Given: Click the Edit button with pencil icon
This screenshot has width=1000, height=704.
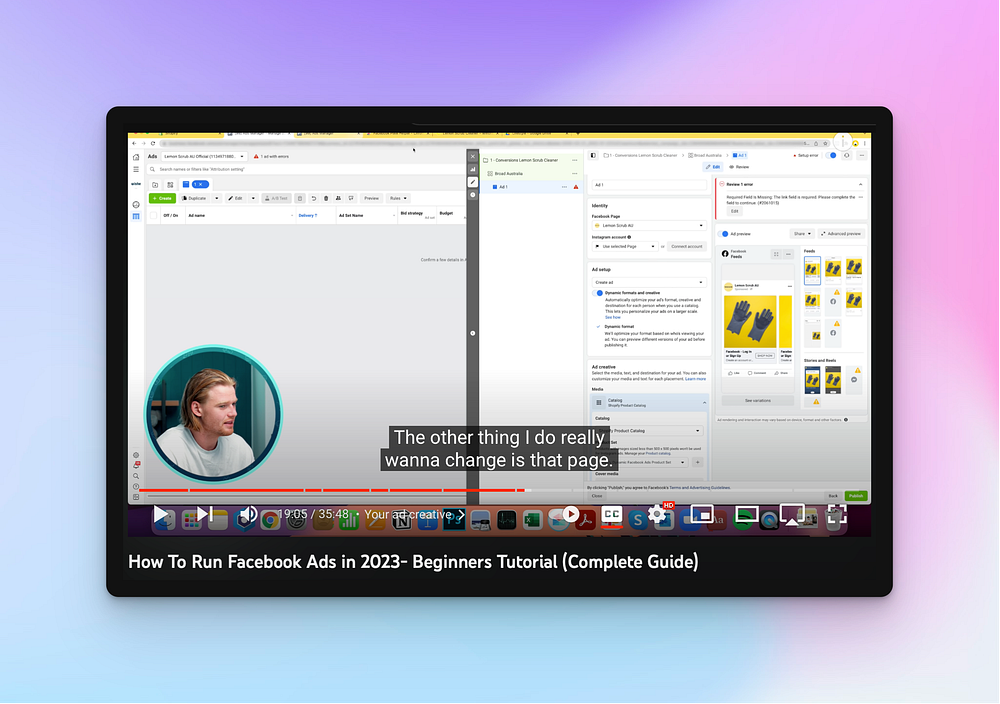Looking at the screenshot, I should [235, 198].
